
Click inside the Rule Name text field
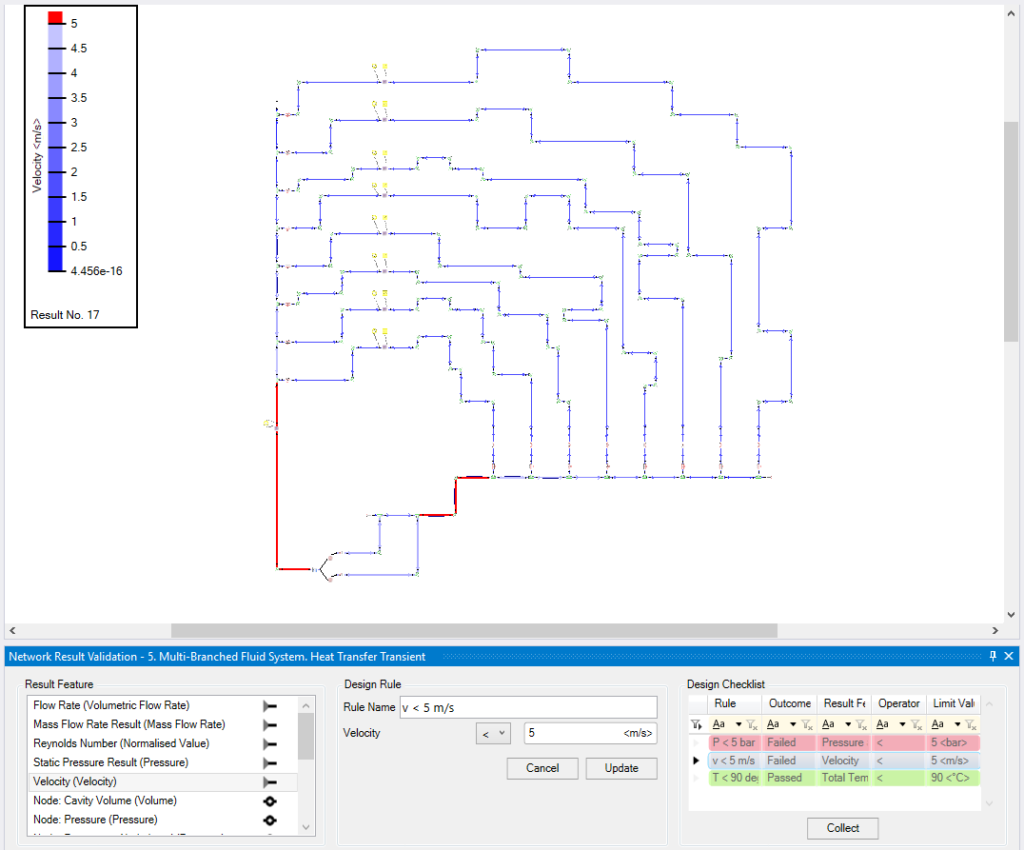[x=528, y=707]
